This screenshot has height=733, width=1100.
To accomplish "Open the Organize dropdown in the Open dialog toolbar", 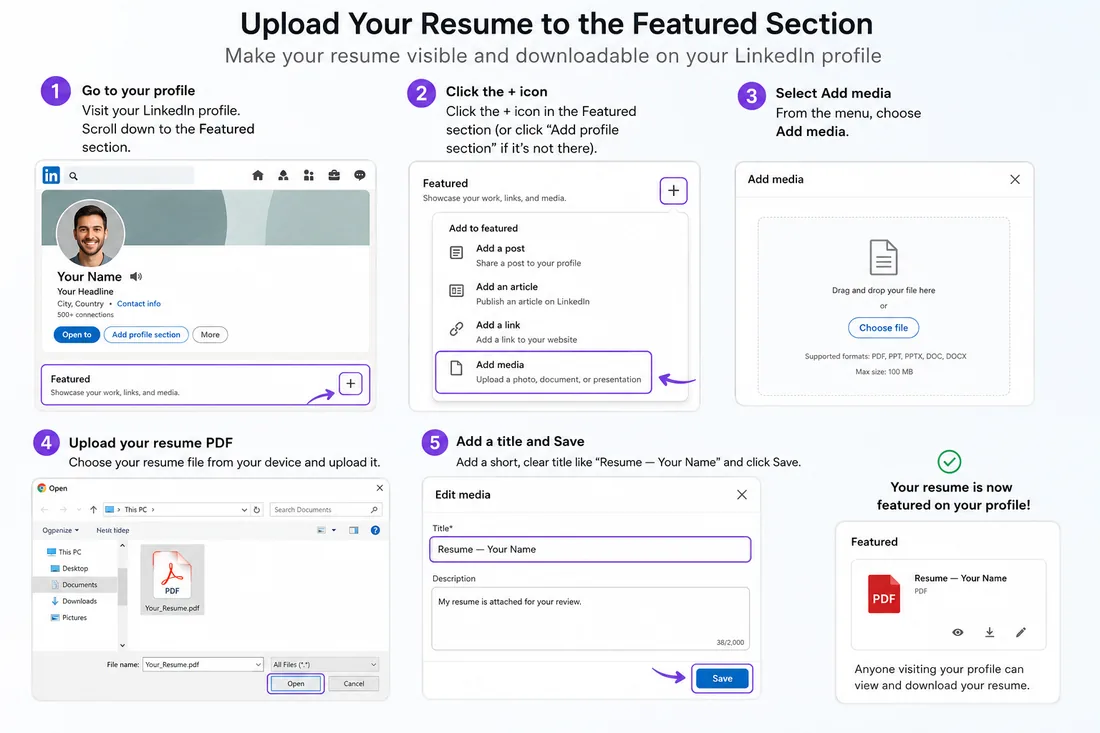I will [60, 530].
